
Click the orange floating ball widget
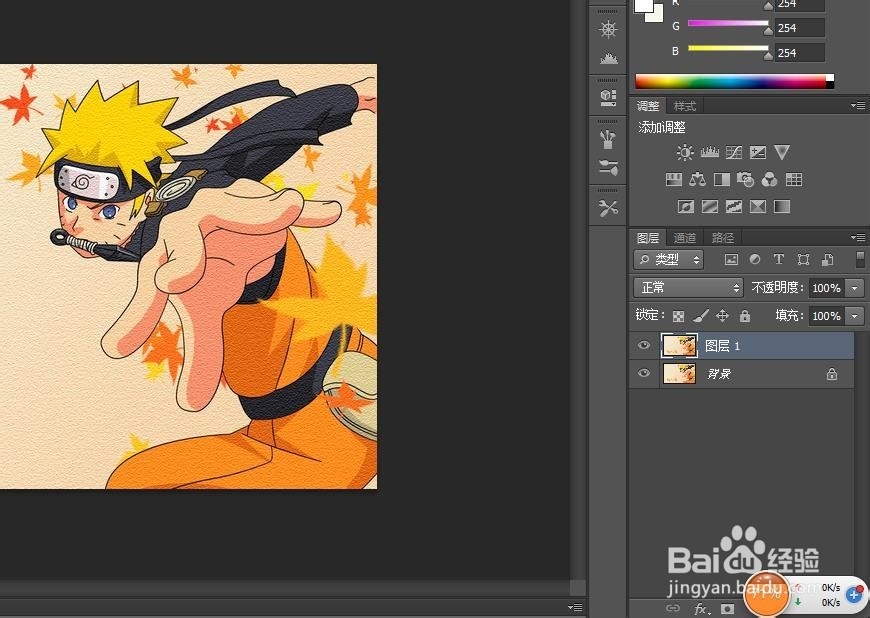(767, 594)
